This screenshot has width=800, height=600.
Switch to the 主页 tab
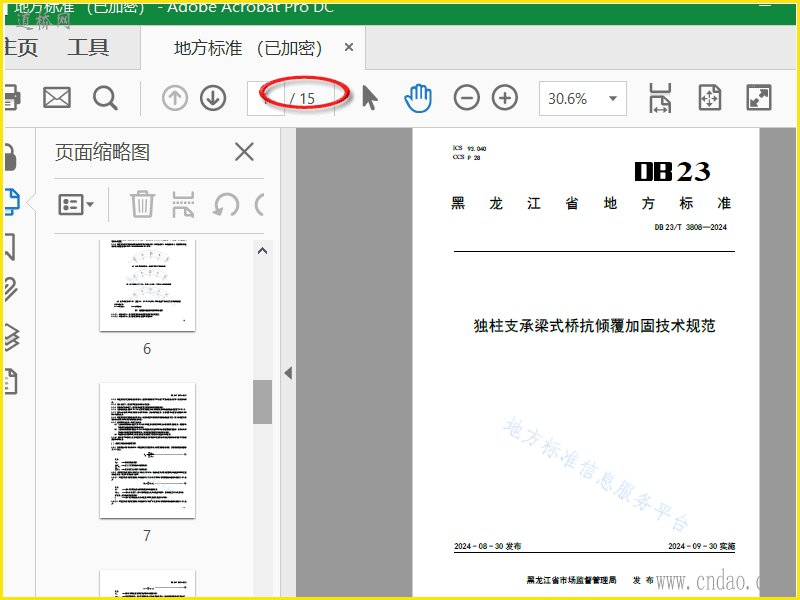tap(21, 47)
